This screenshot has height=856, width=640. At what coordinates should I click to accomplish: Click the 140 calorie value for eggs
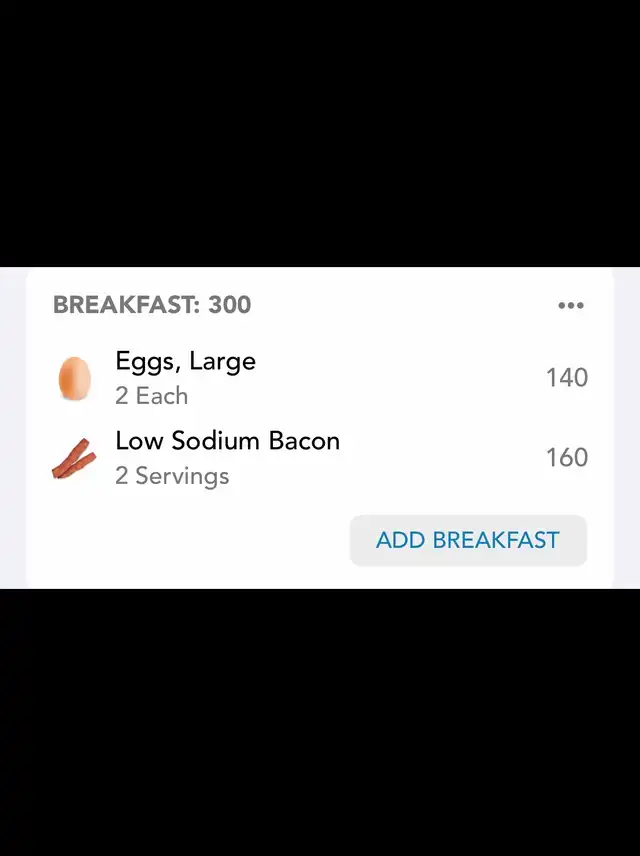(x=566, y=378)
